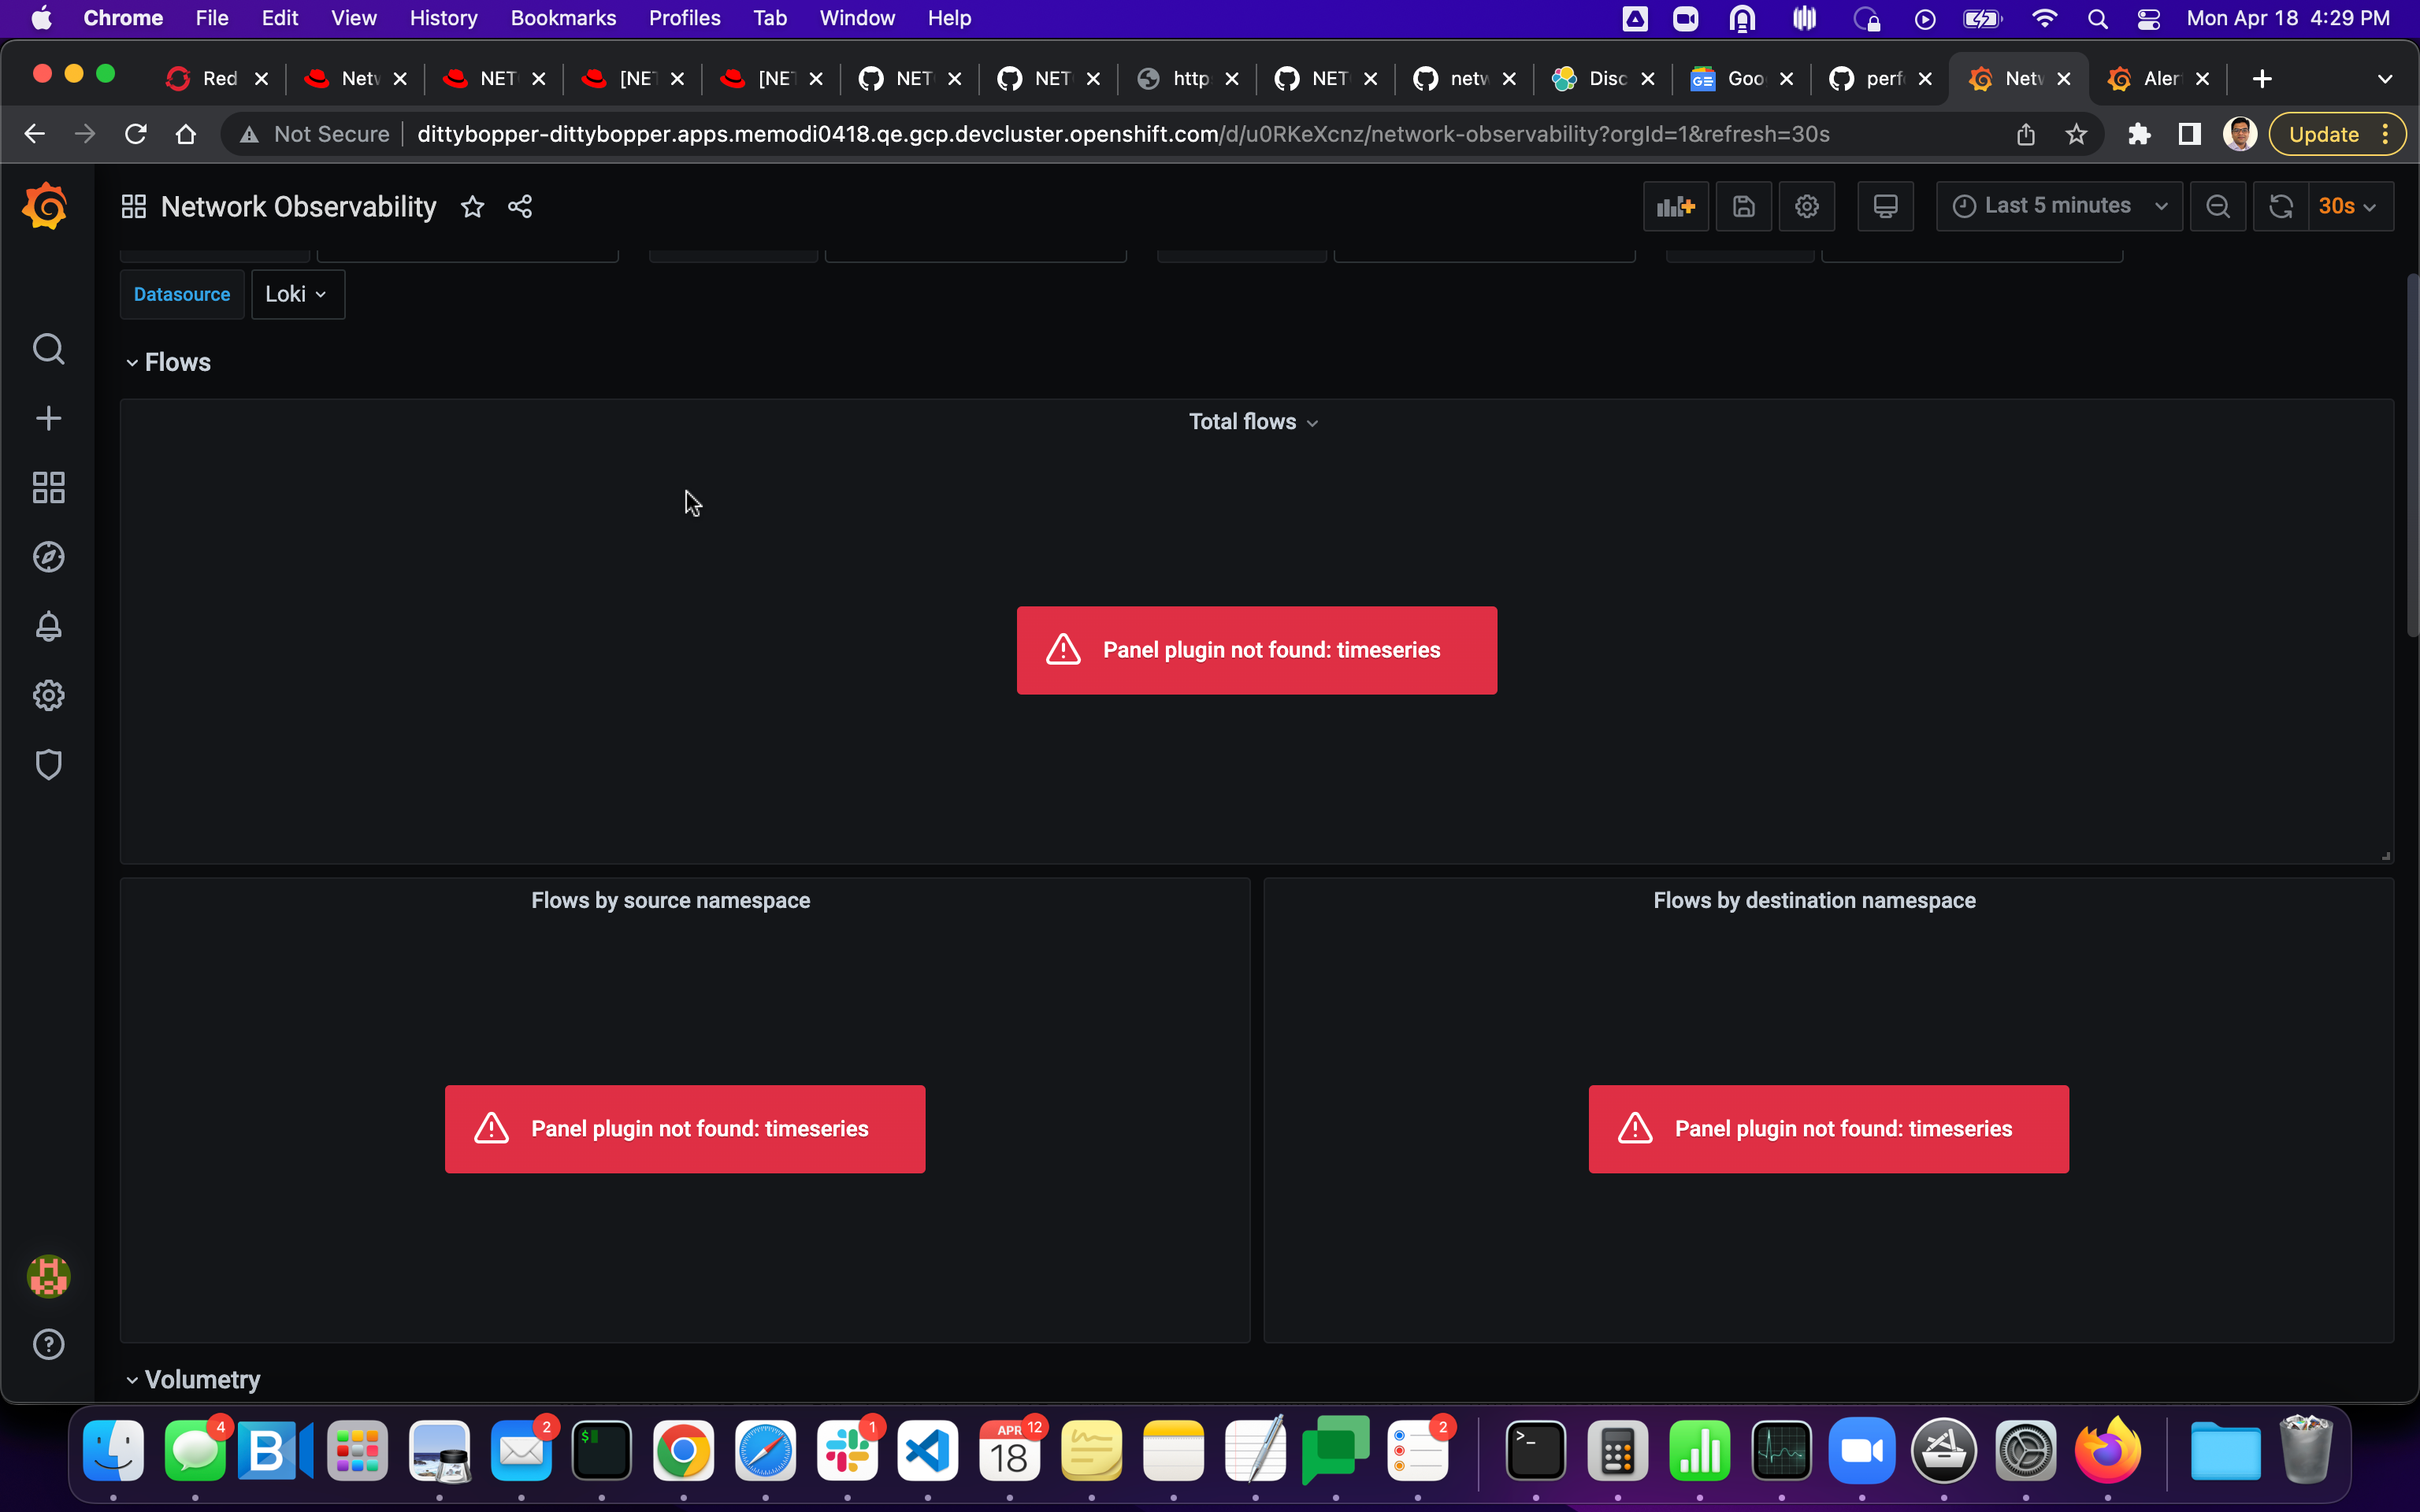Click the Add panel toolbar icon
2420x1512 pixels.
1675,206
